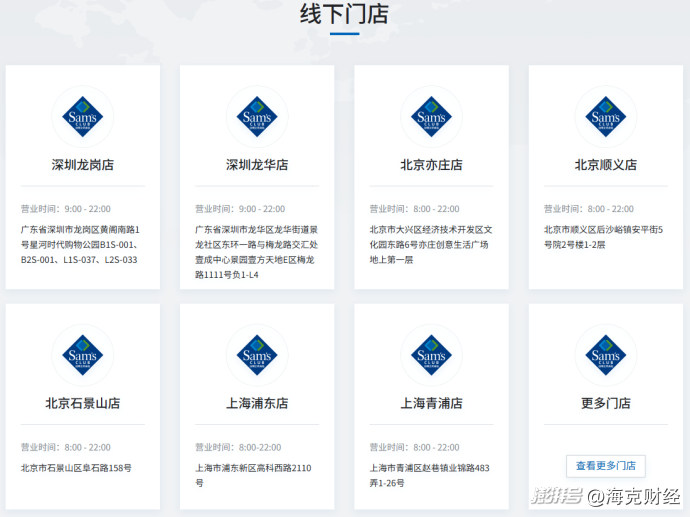This screenshot has height=517, width=690.
Task: Click the 上海青浦店 address text
Action: click(430, 474)
